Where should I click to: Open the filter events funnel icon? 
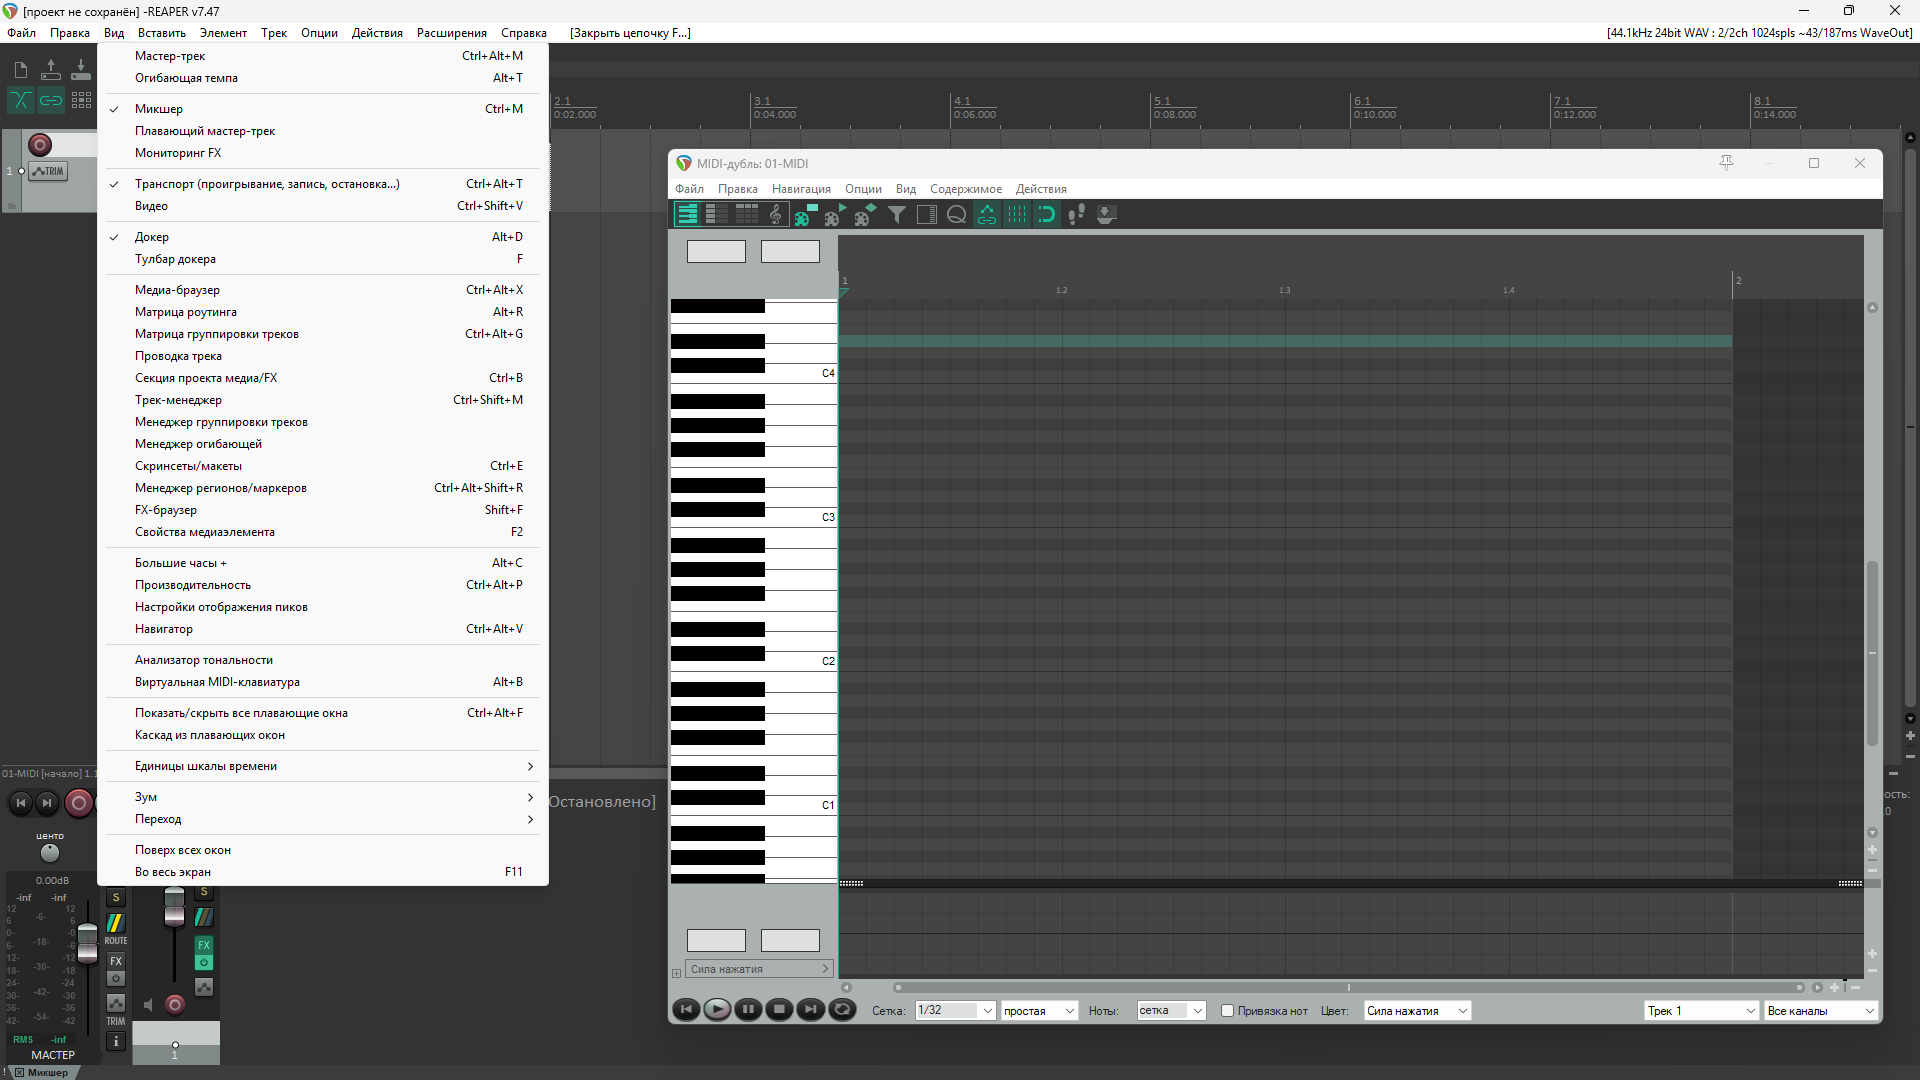click(897, 214)
